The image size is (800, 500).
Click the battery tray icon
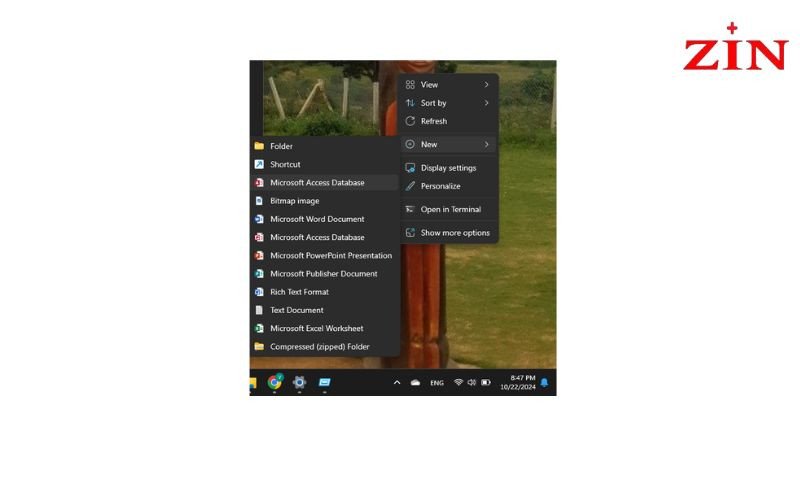[486, 382]
